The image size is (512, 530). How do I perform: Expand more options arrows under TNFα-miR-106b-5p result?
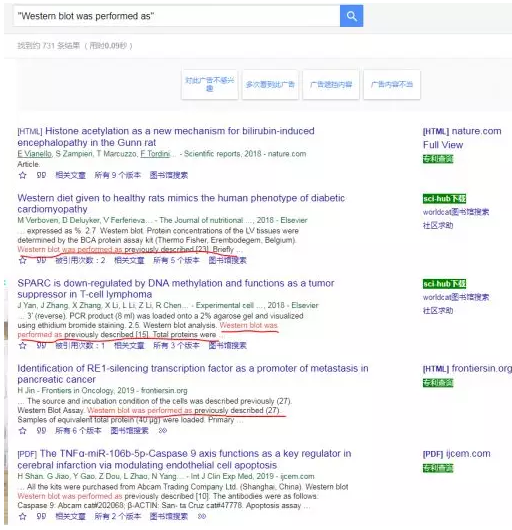[x=202, y=516]
